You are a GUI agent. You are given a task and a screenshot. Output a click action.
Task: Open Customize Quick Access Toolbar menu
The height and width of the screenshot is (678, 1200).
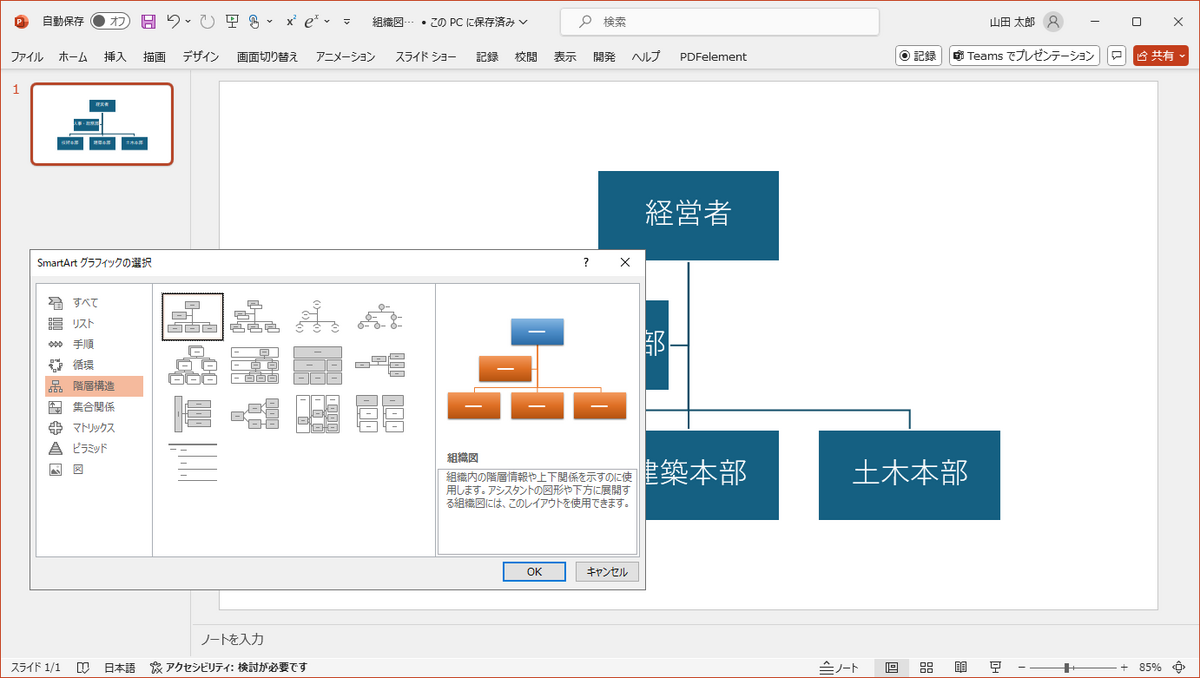coord(347,21)
